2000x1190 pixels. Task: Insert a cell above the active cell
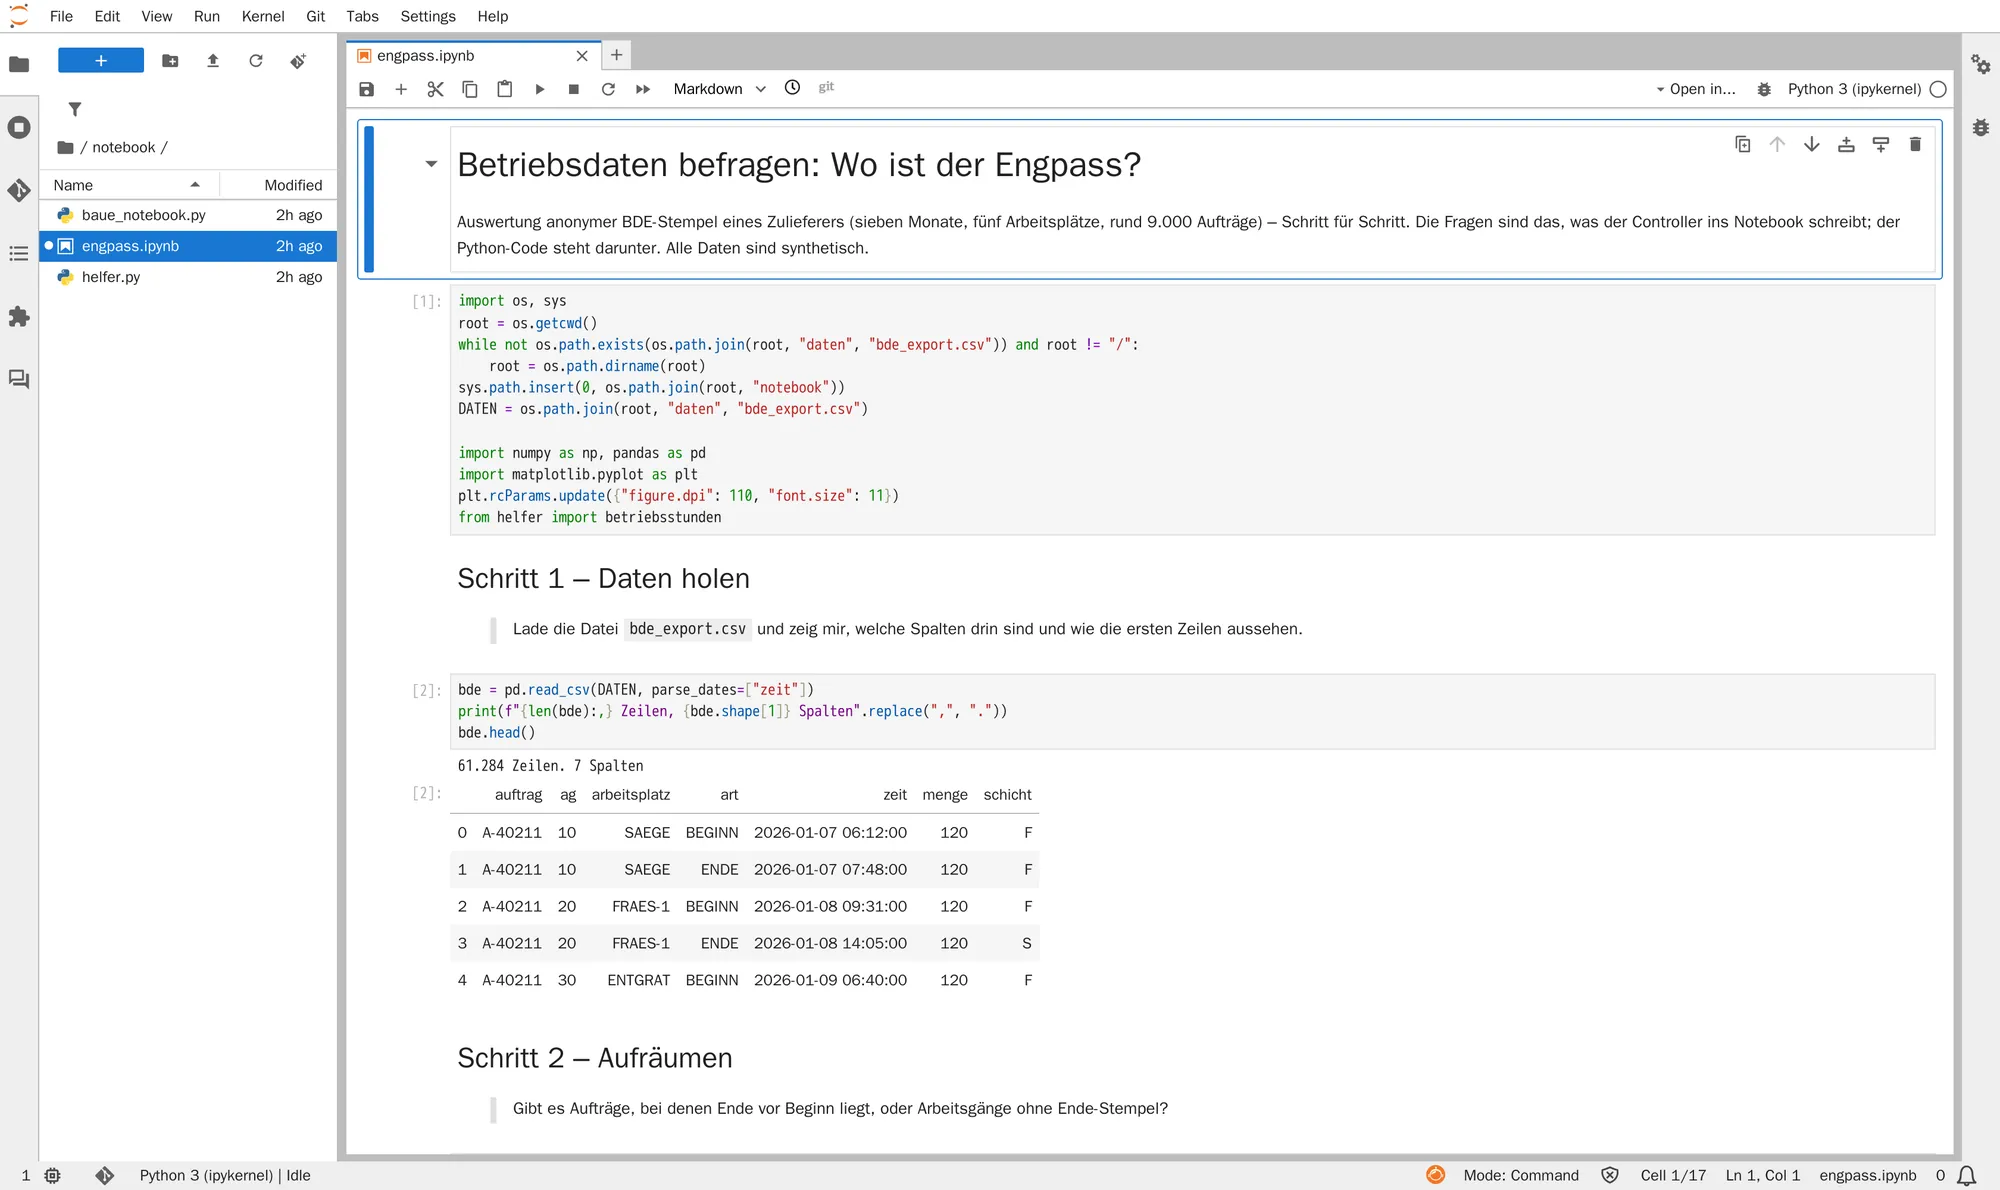pyautogui.click(x=1847, y=145)
